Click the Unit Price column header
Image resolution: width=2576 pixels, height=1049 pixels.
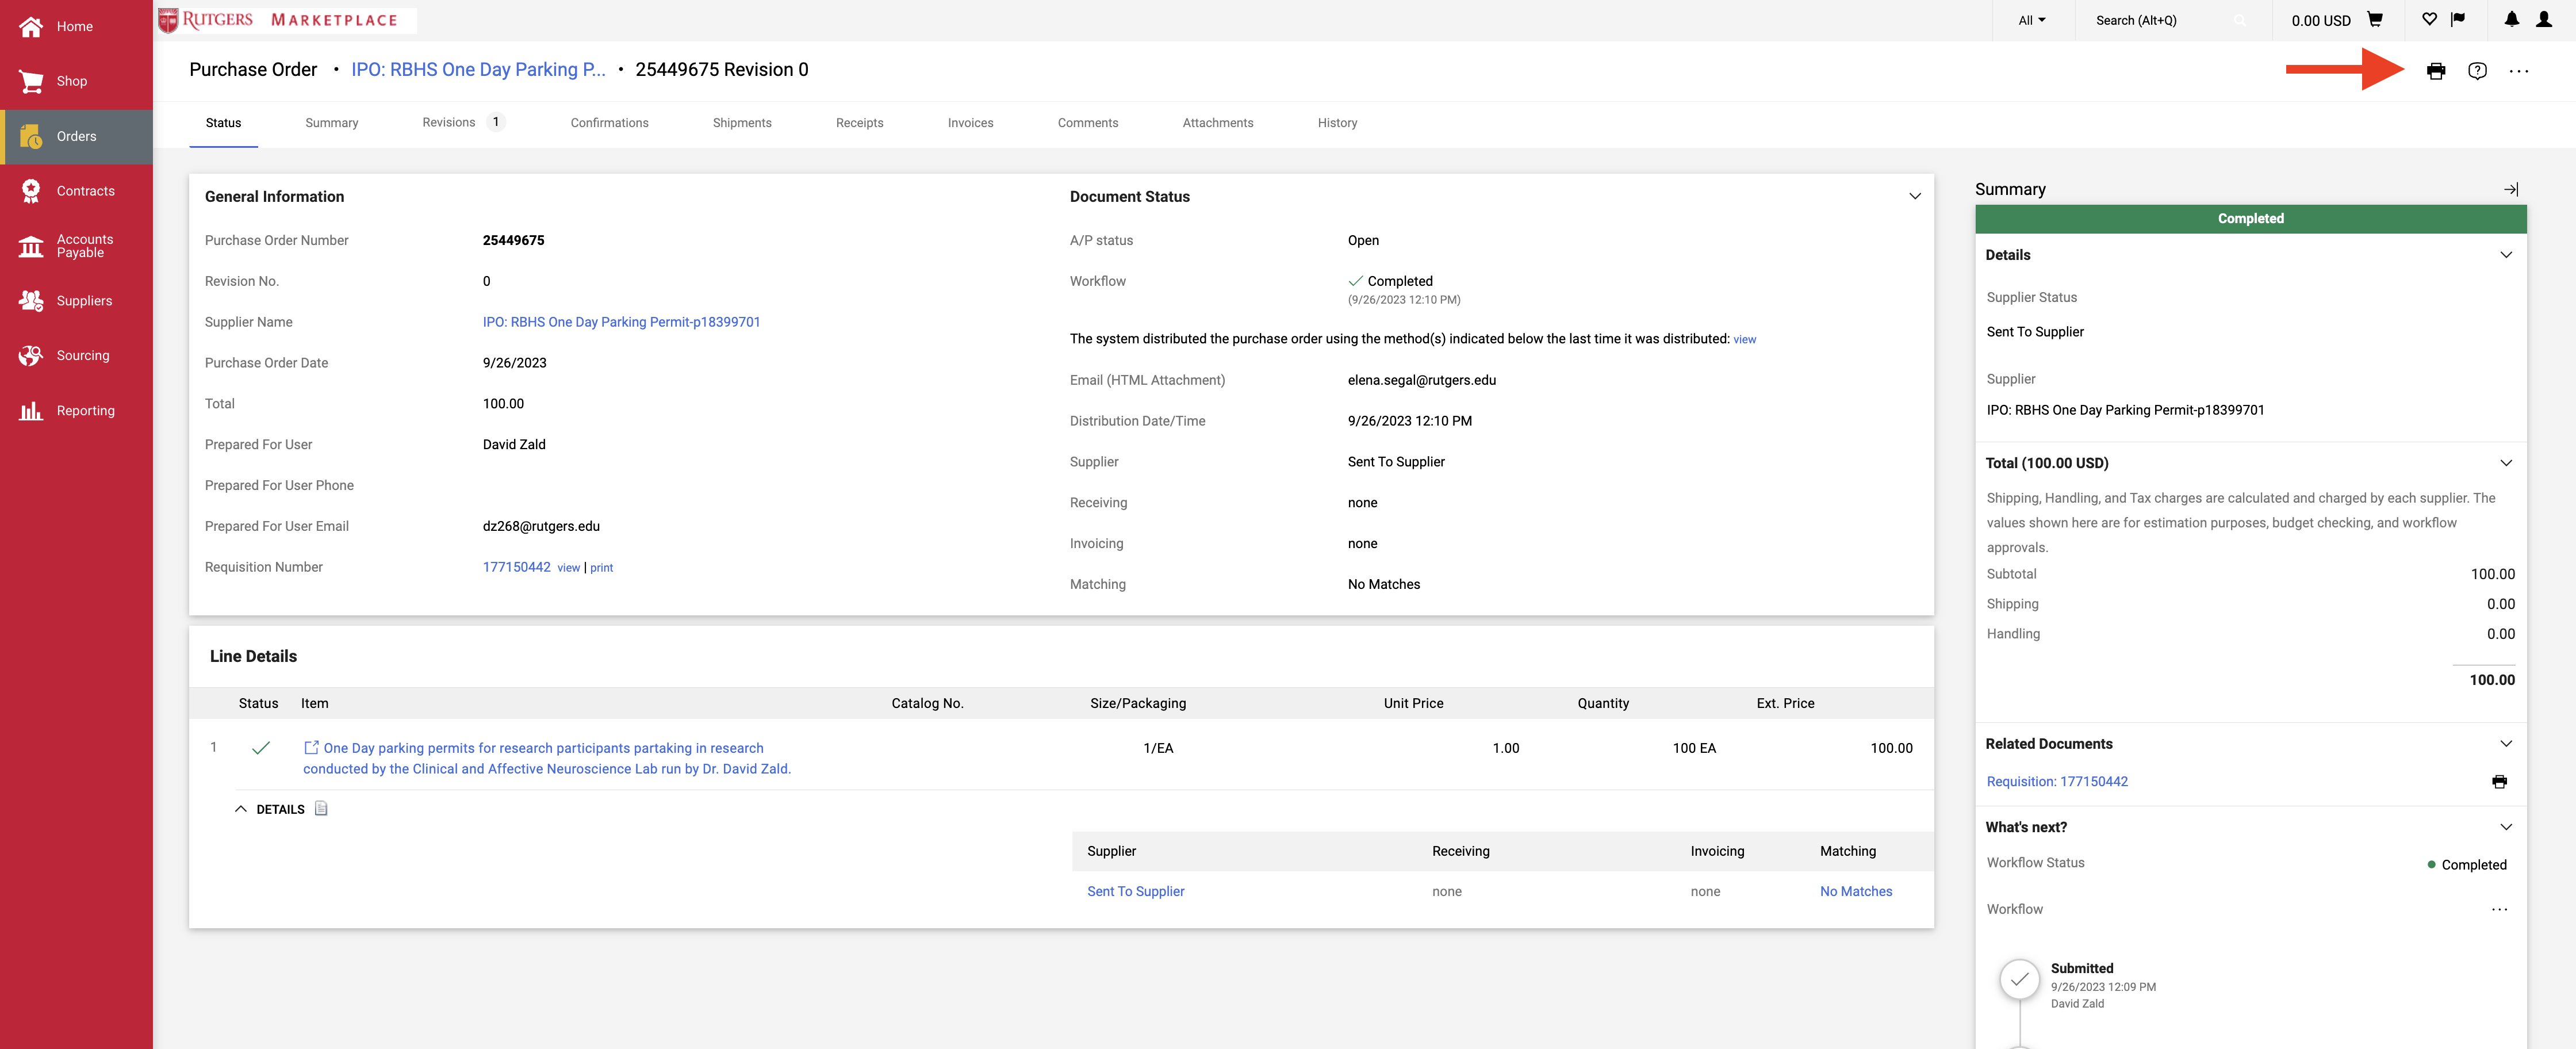click(1413, 703)
